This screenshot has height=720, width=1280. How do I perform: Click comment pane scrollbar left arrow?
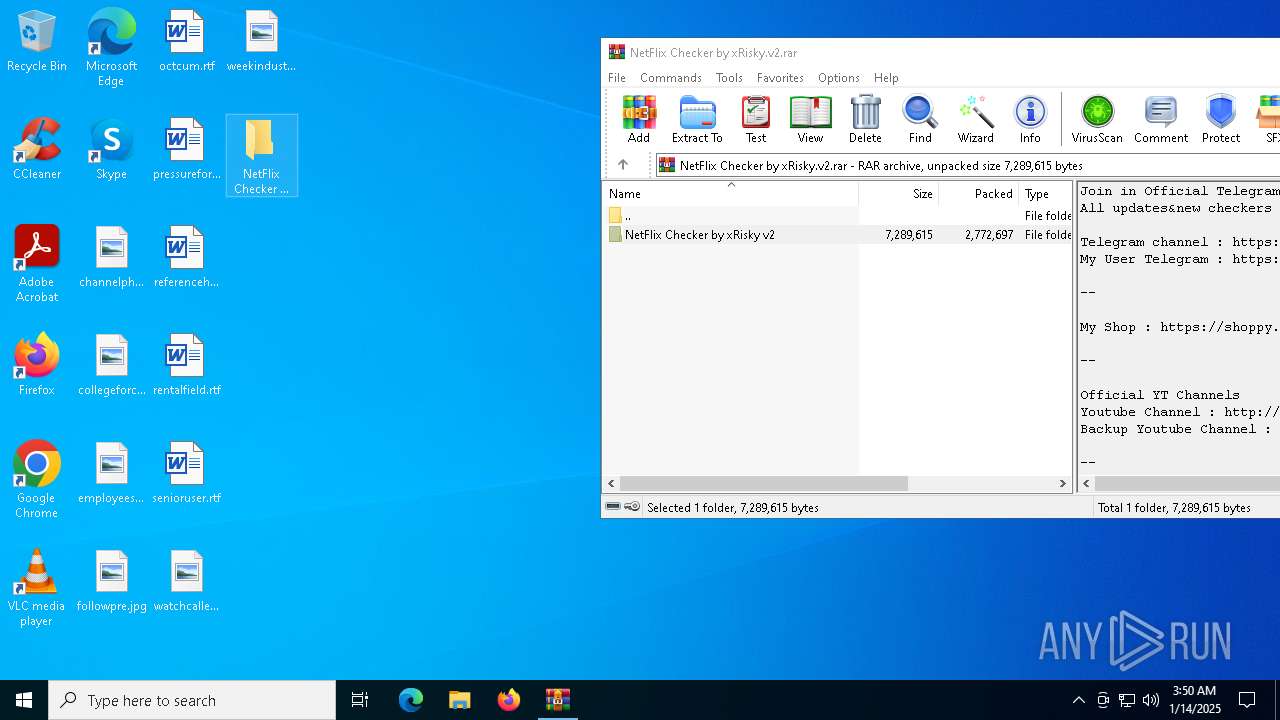click(x=1087, y=483)
